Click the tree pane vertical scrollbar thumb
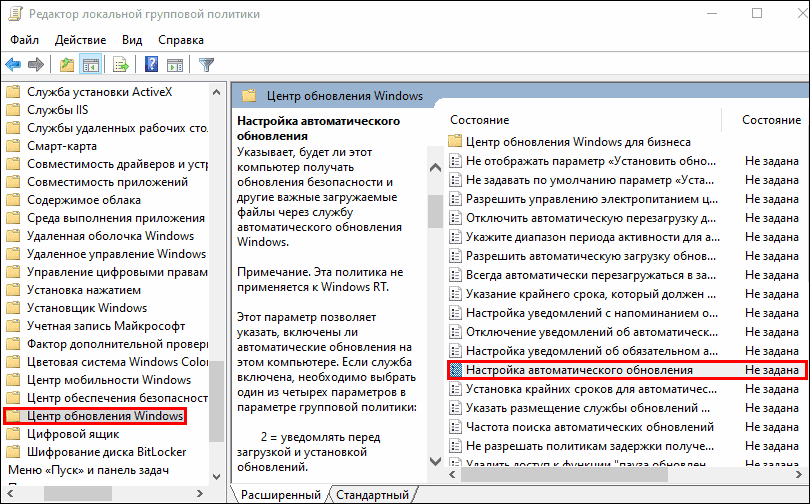The height and width of the screenshot is (504, 810). 216,401
